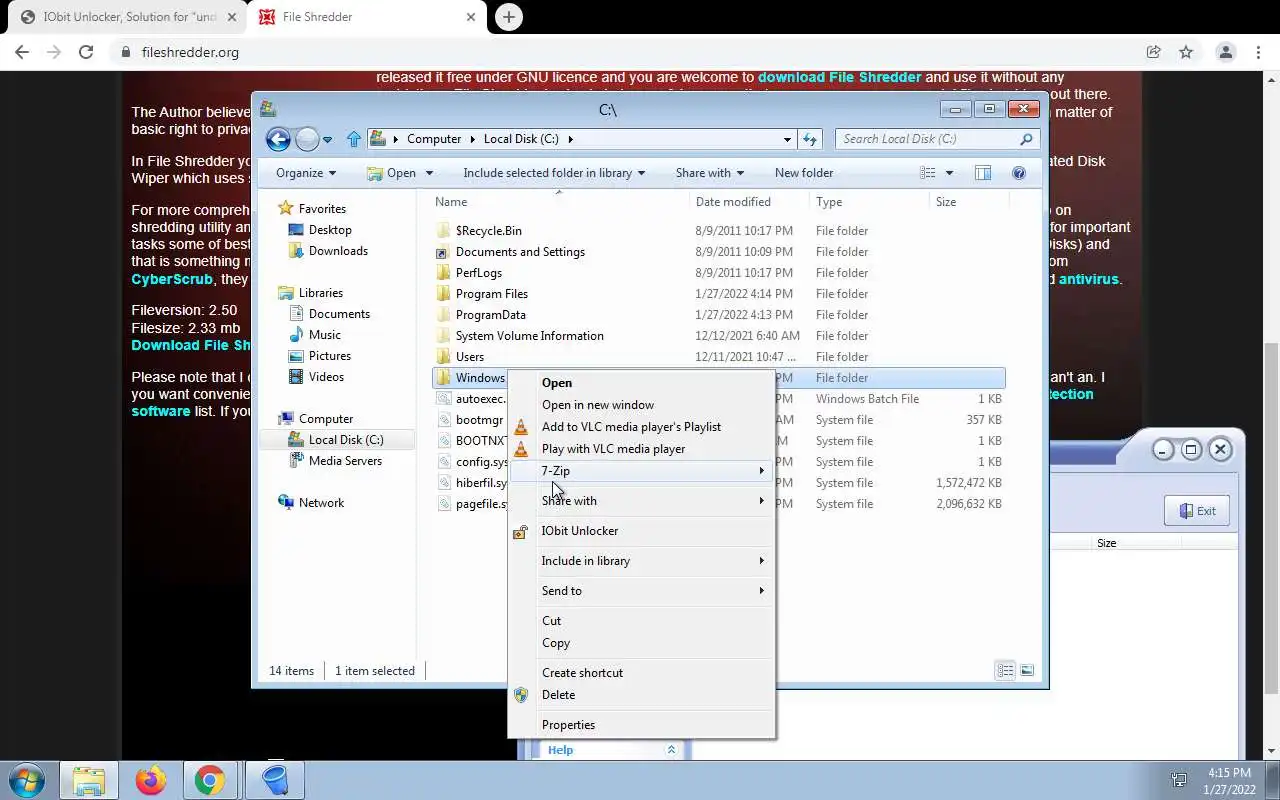Toggle the preview pane icon

[x=983, y=173]
